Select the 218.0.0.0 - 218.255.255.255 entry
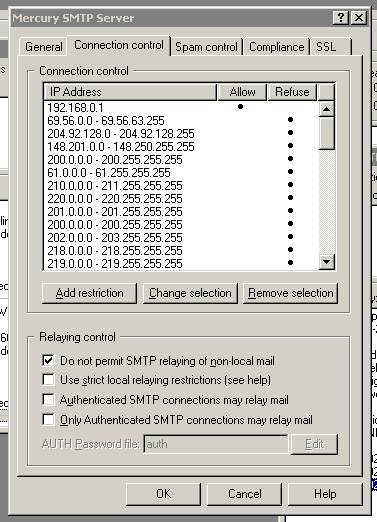377x522 pixels. point(181,250)
